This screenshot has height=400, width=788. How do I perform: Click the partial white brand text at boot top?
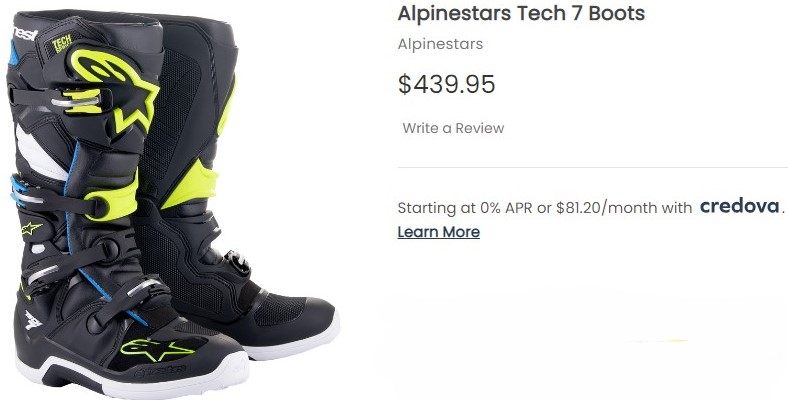tap(25, 34)
